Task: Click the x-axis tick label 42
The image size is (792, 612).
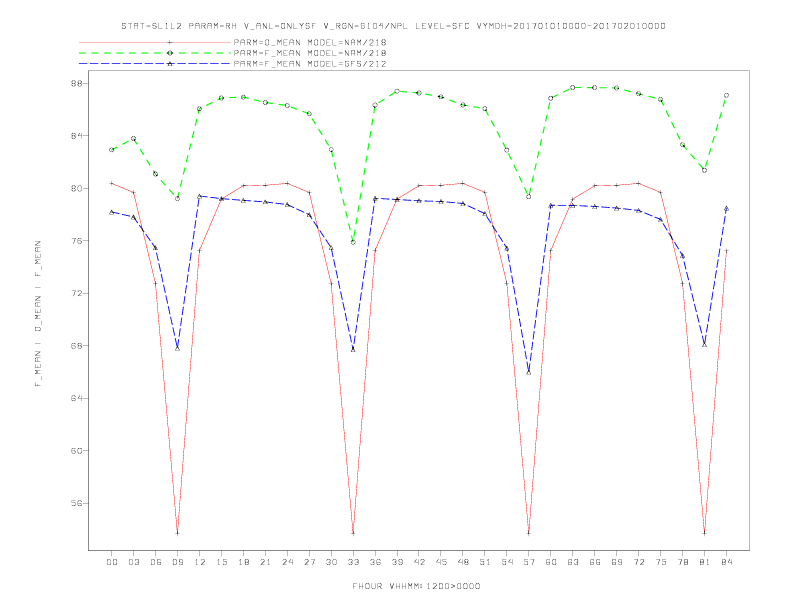Action: click(419, 562)
